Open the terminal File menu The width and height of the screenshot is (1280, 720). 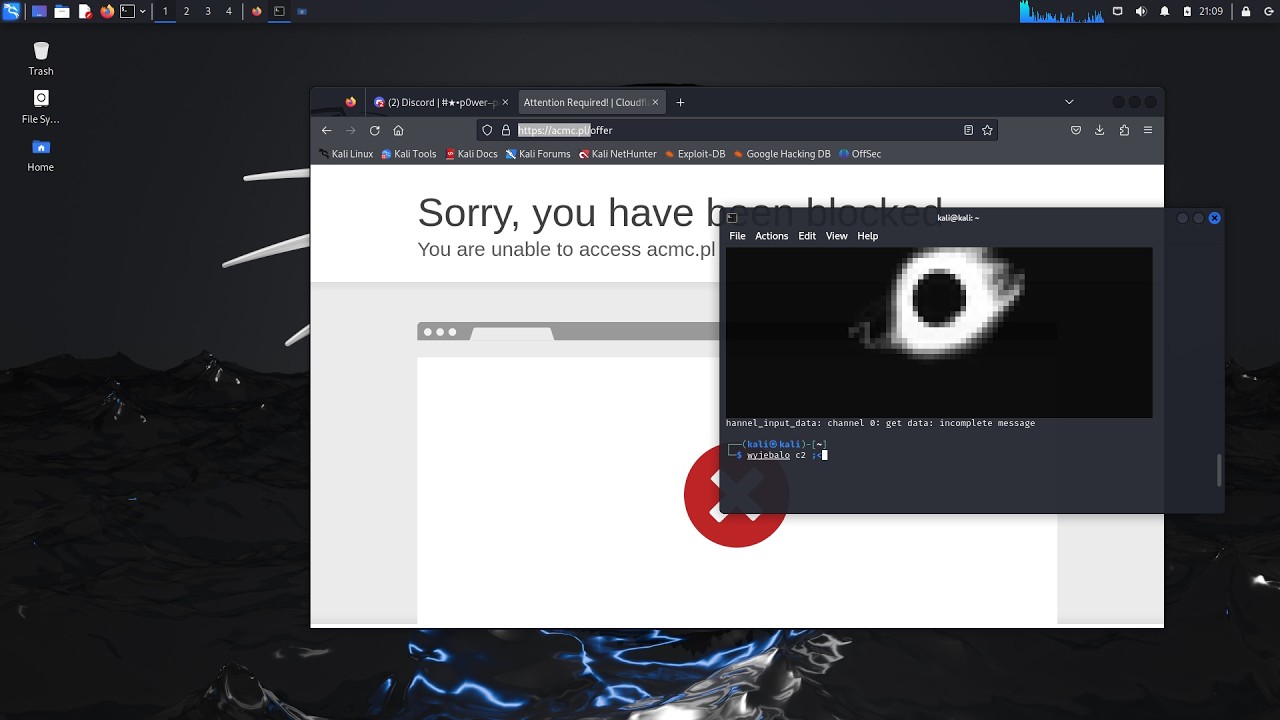[x=737, y=236]
